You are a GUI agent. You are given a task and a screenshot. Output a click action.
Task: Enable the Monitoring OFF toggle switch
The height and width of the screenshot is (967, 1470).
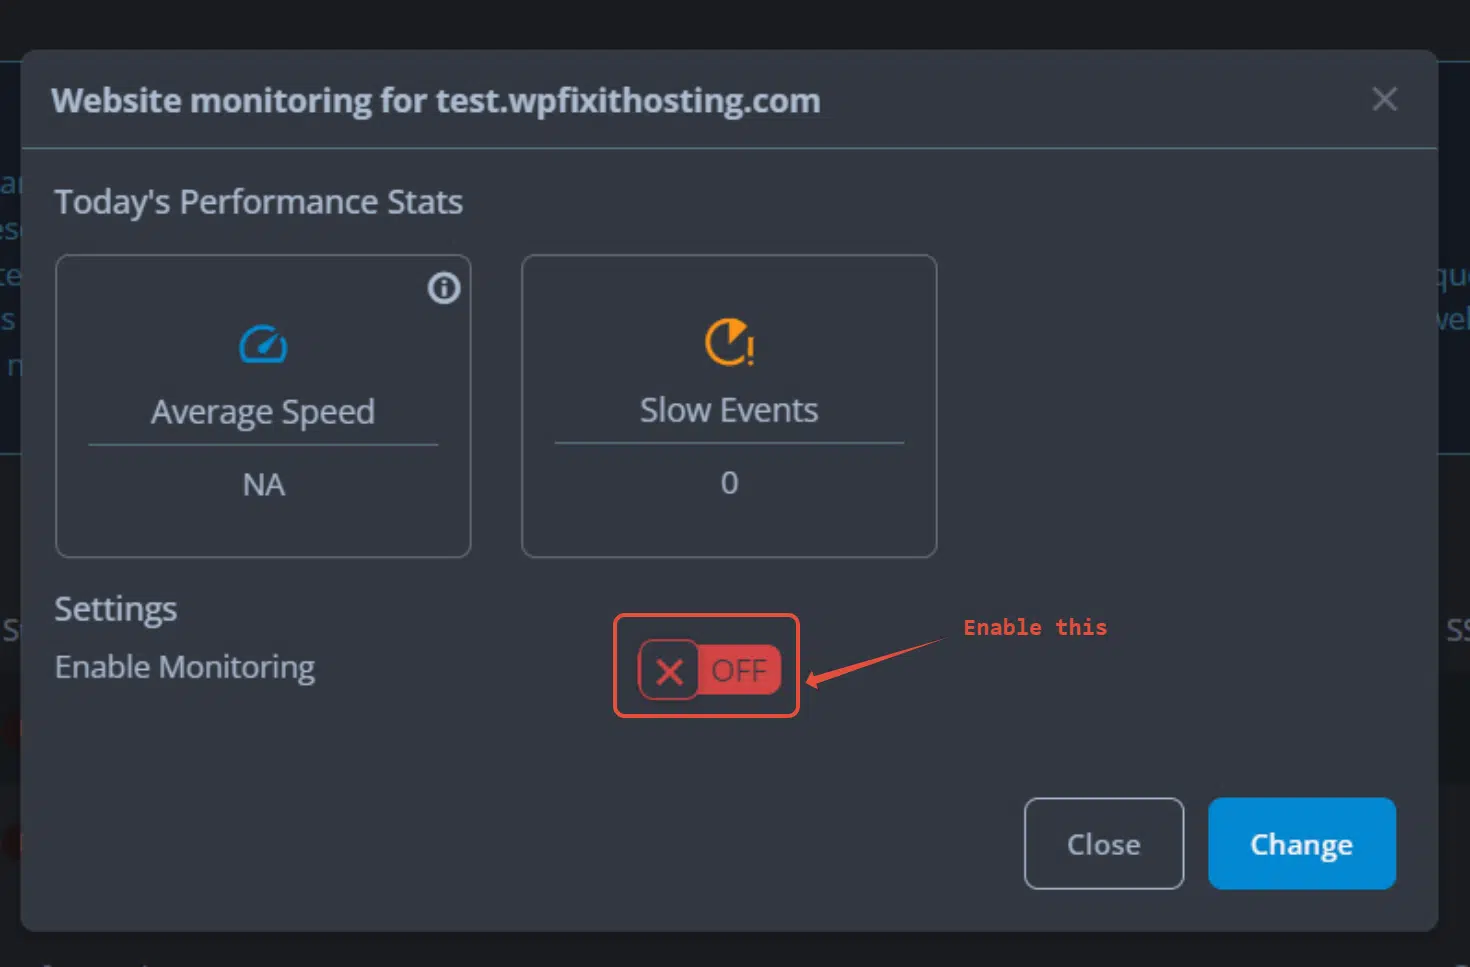709,670
